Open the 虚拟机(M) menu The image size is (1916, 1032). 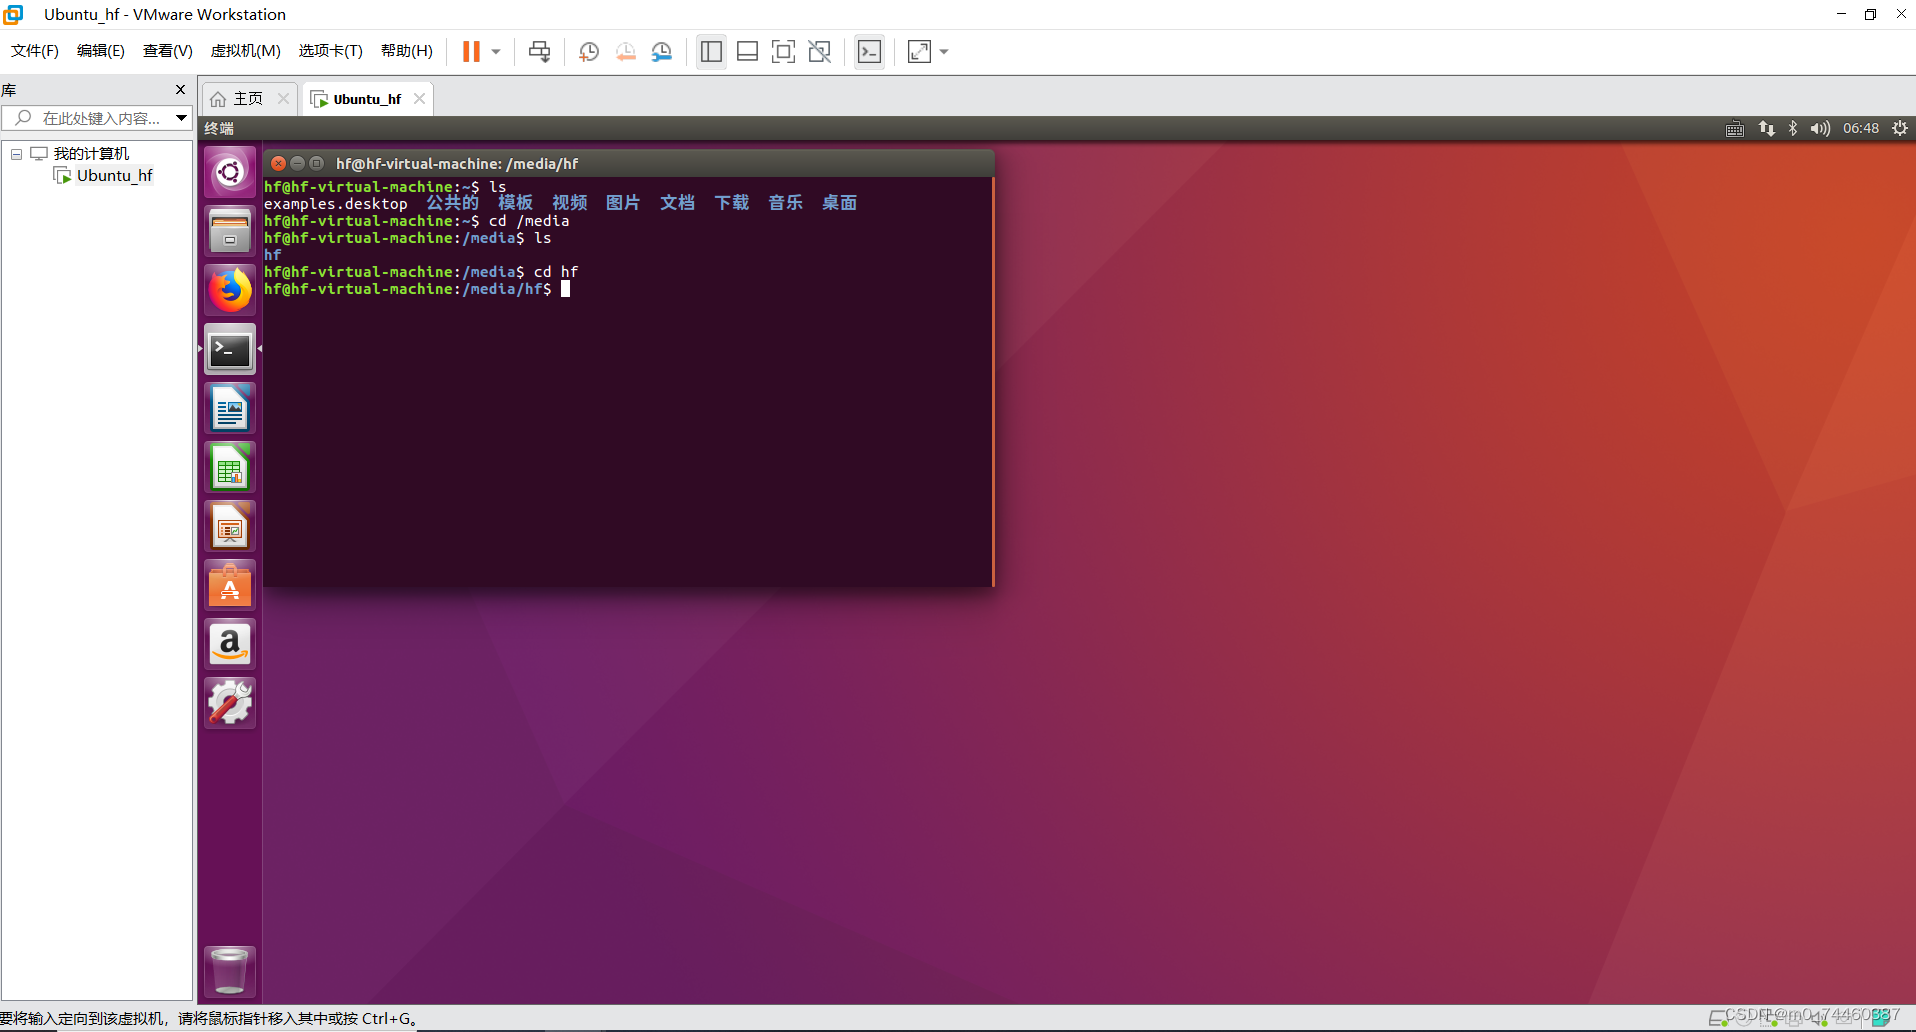point(245,51)
